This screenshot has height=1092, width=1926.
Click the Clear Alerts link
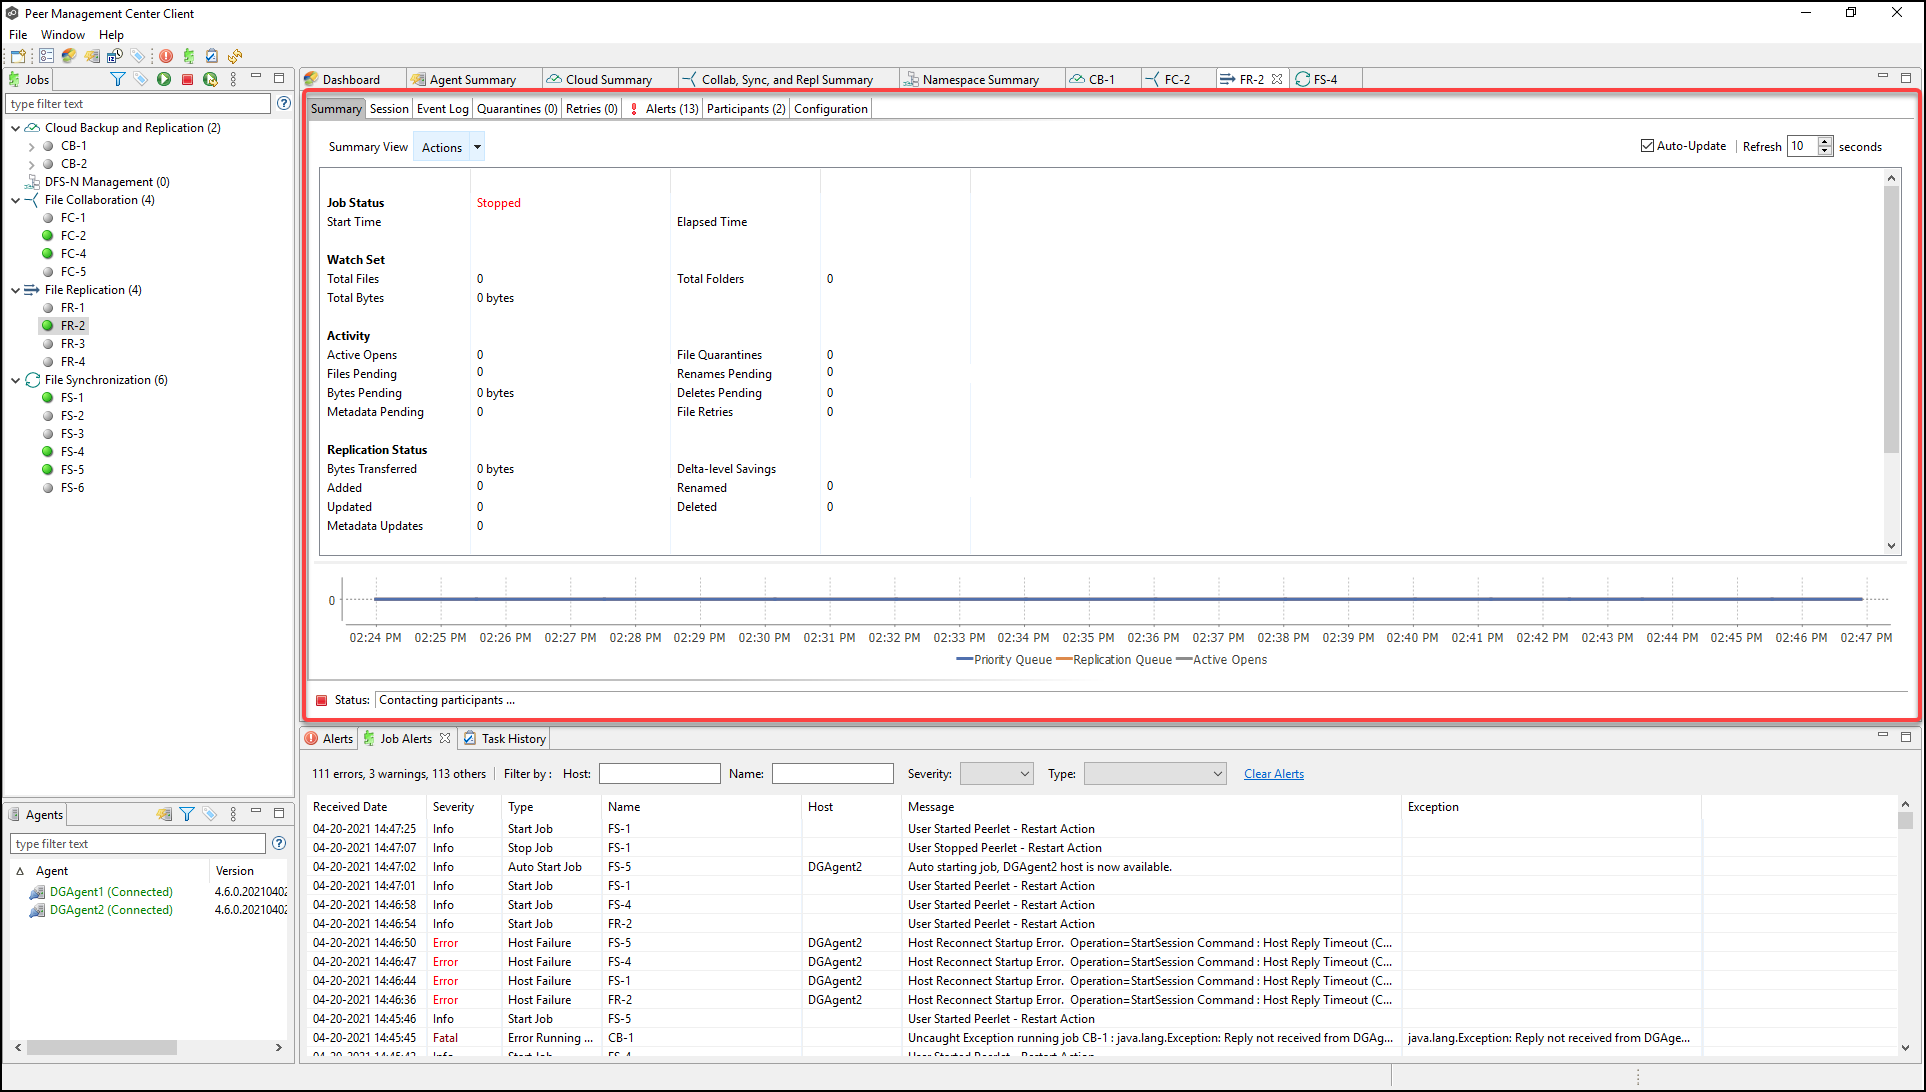click(x=1273, y=774)
